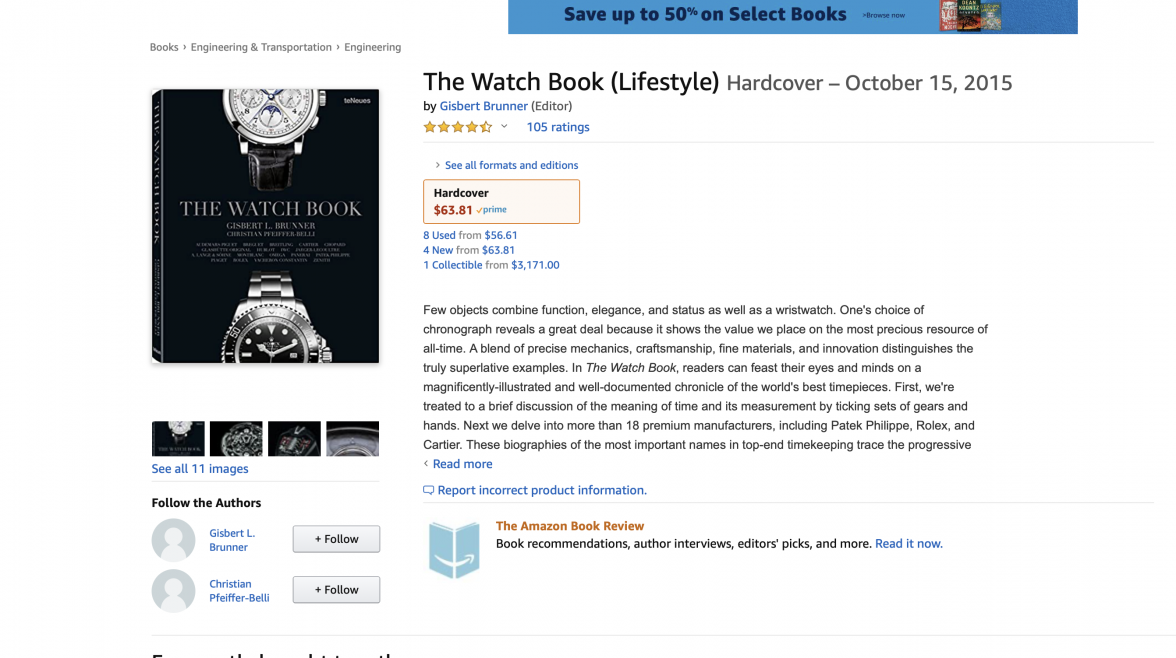Click the report speech bubble icon
Image resolution: width=1176 pixels, height=658 pixels.
pos(428,490)
